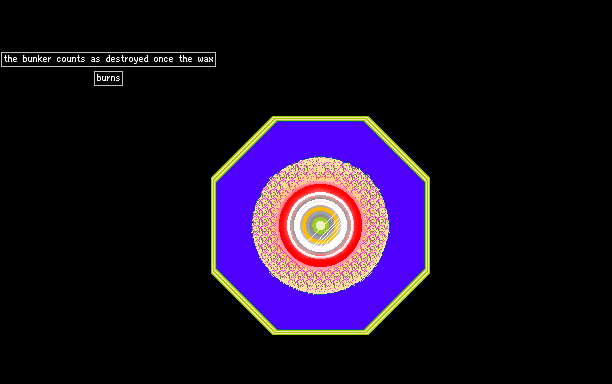Click the solid blue area inside the octagon
The width and height of the screenshot is (612, 384).
point(320,139)
